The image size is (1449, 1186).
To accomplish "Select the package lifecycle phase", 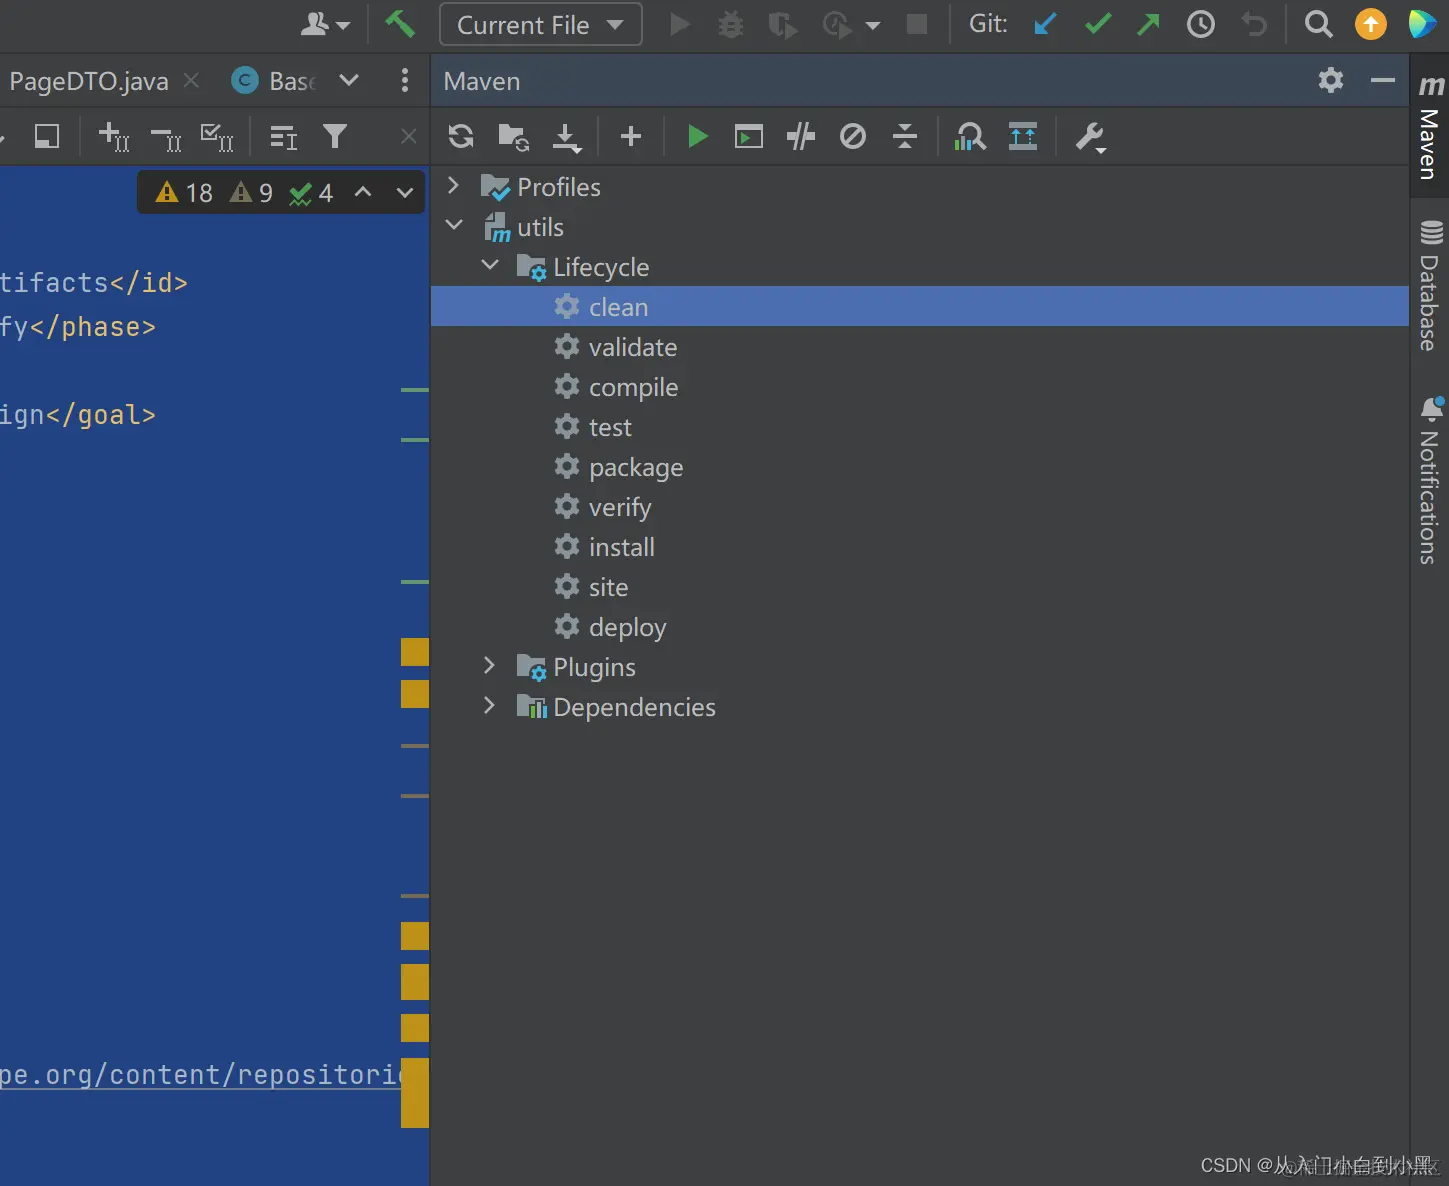I will [919, 466].
